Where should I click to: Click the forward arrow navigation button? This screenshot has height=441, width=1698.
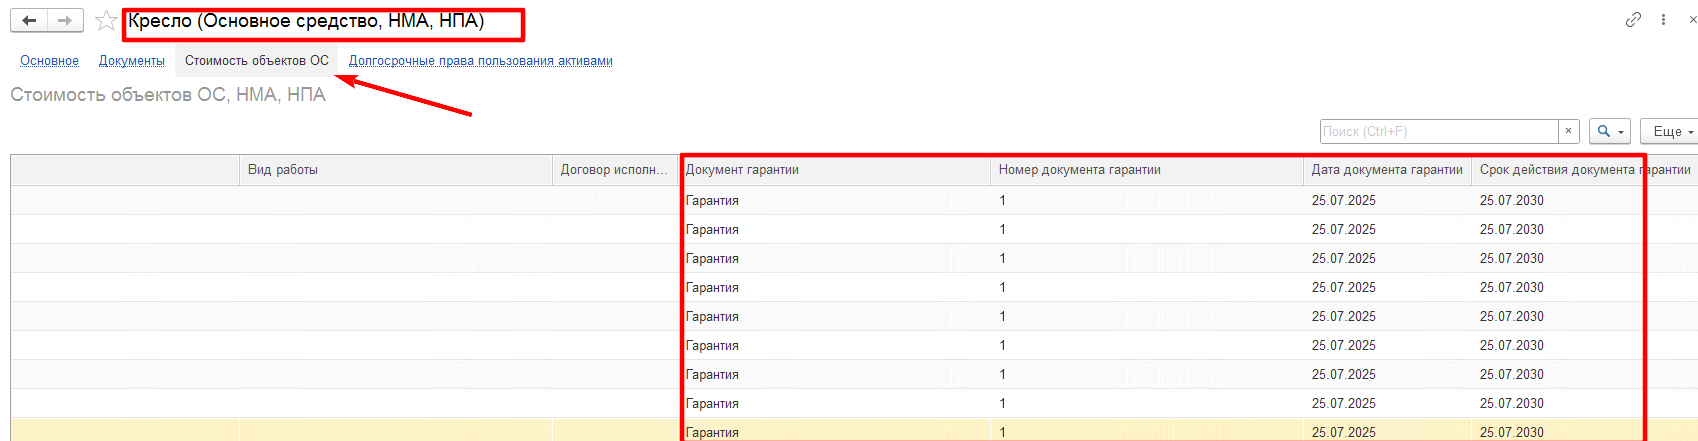pyautogui.click(x=65, y=20)
